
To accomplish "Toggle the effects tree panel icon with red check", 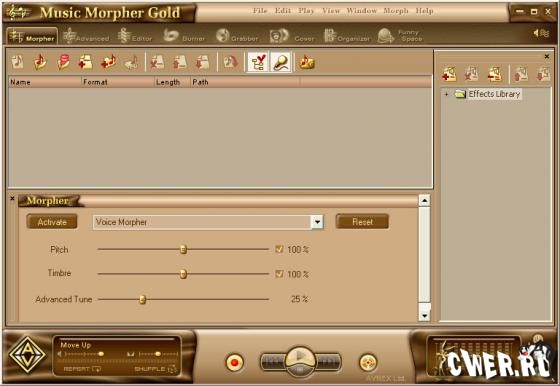I will (x=258, y=62).
